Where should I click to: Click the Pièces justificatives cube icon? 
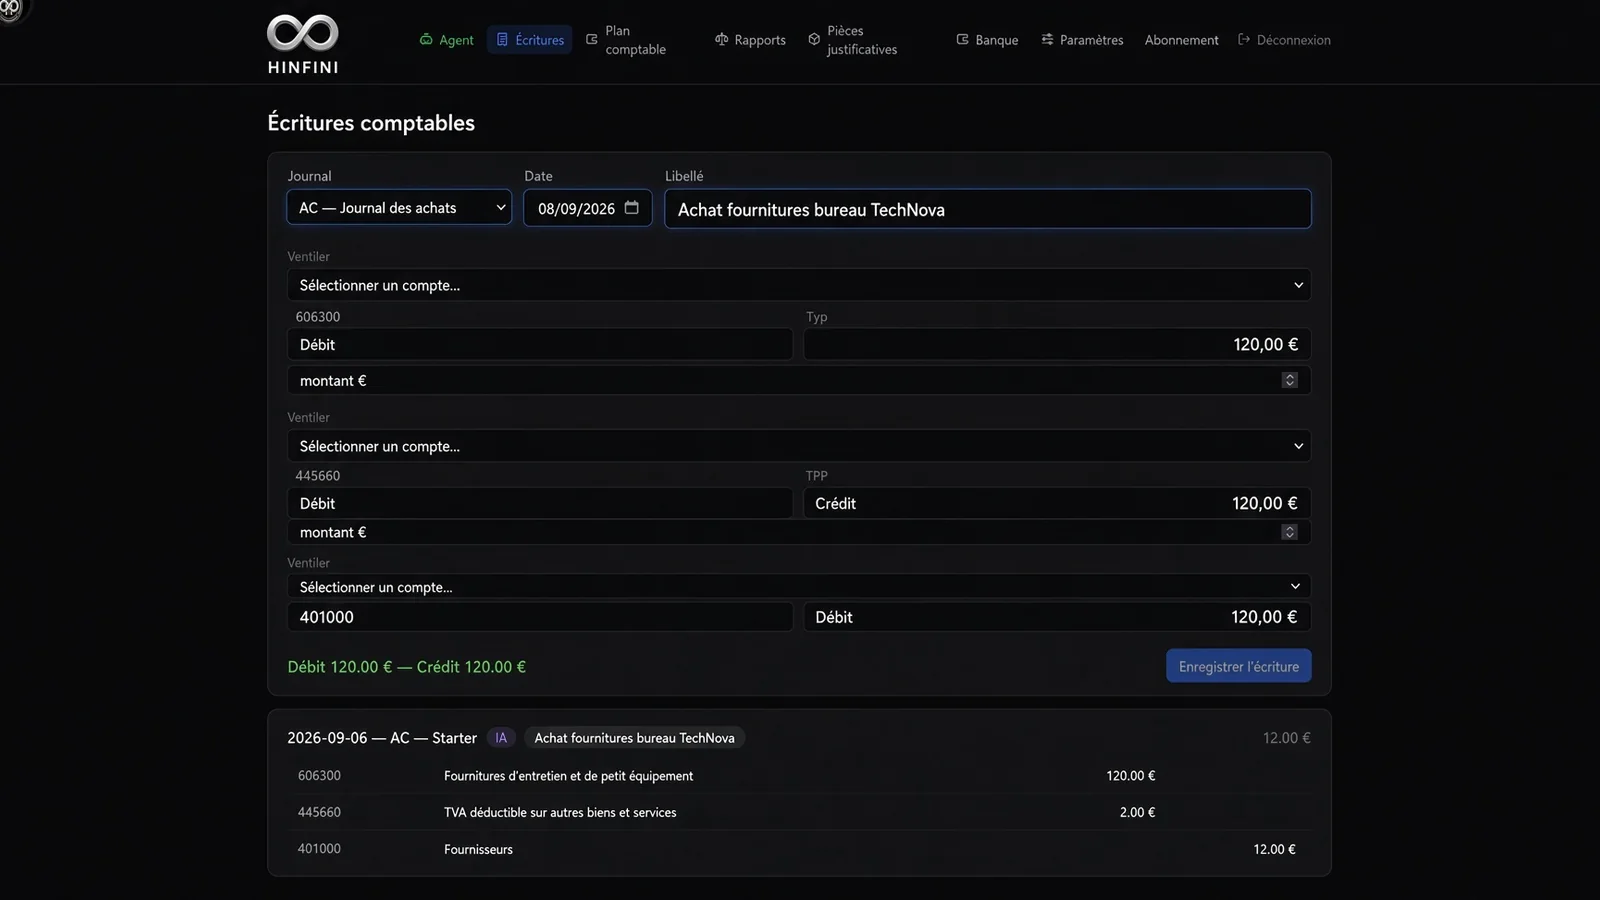pos(814,40)
